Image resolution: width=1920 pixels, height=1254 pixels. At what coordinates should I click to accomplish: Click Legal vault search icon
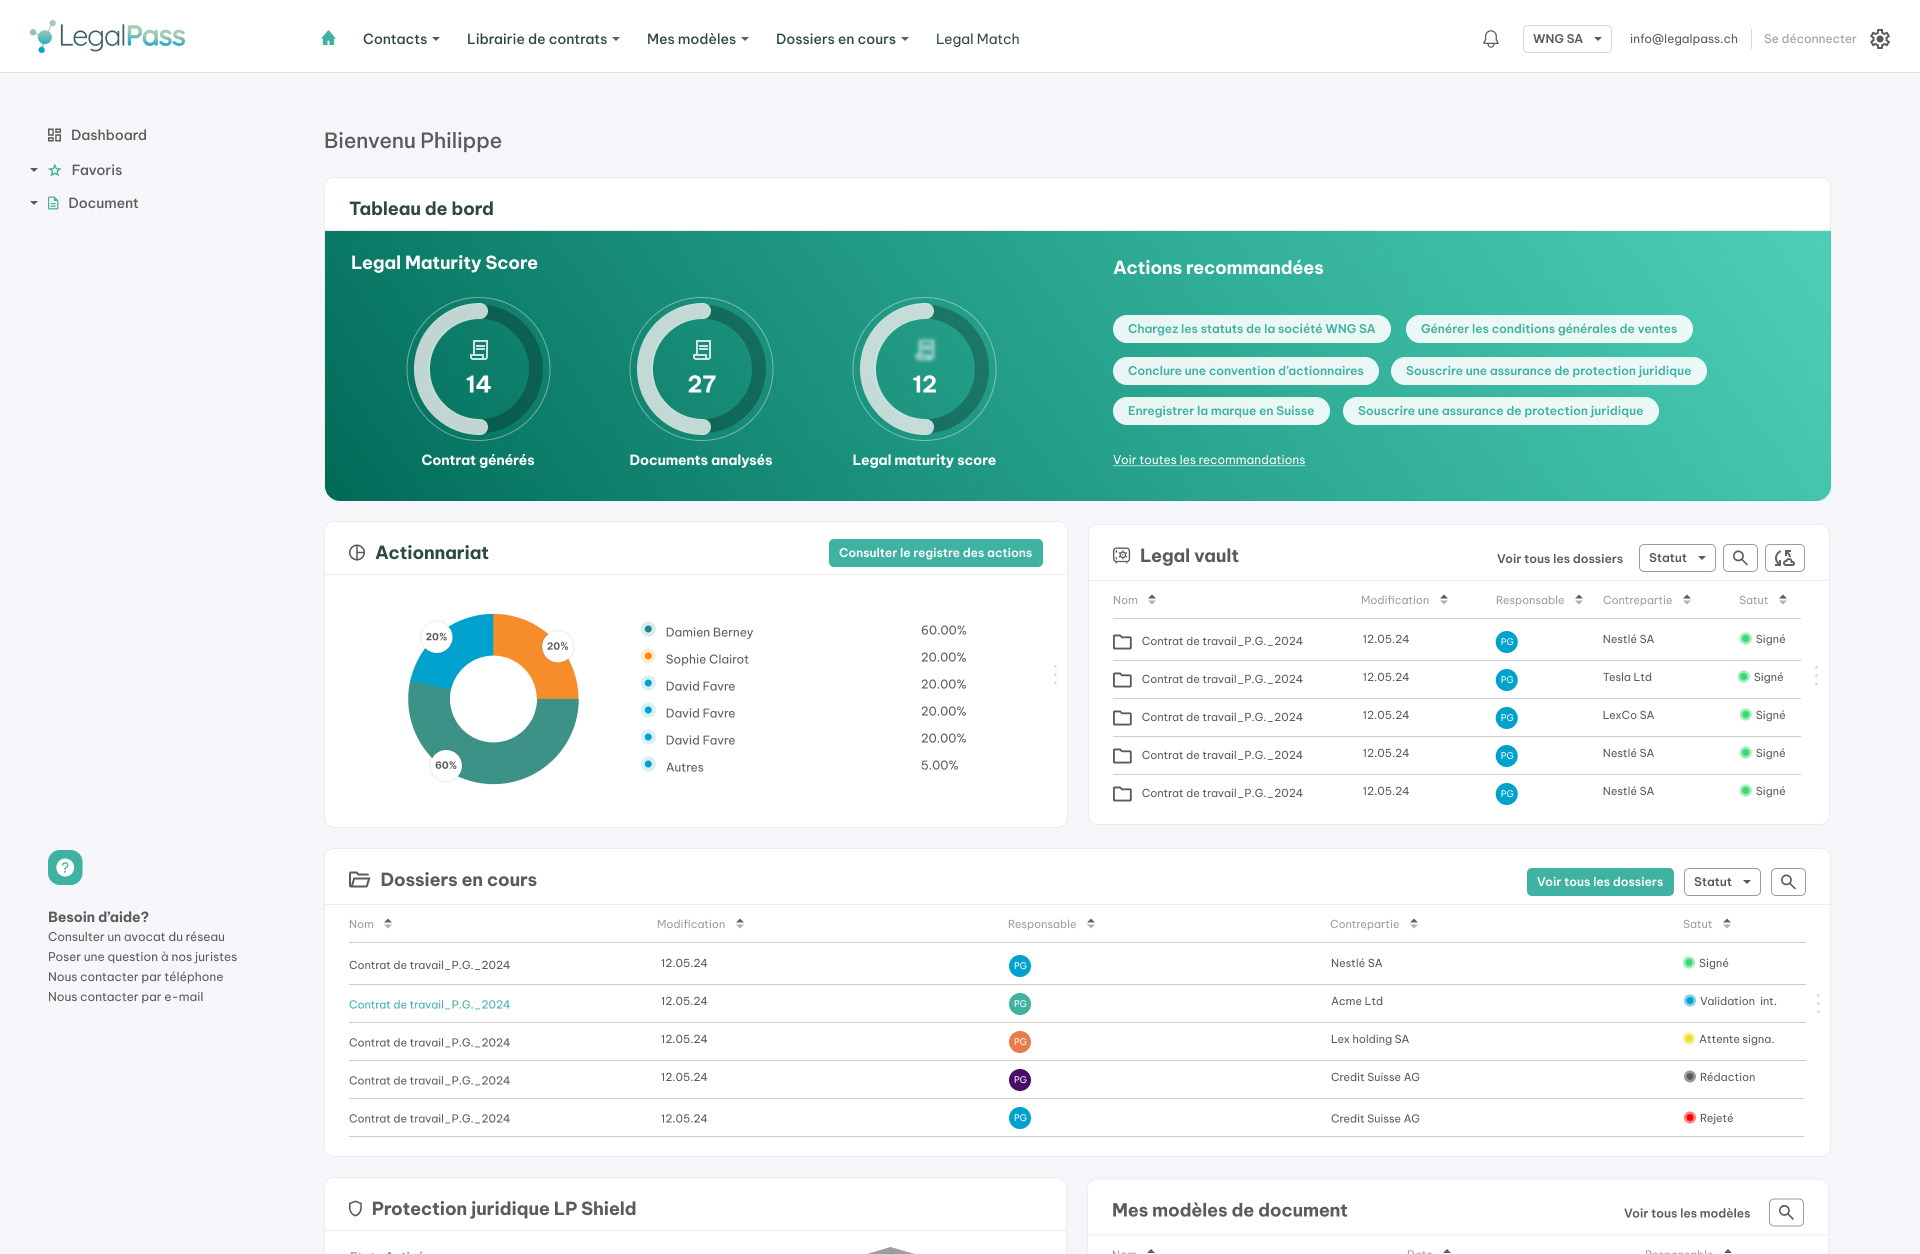[1740, 558]
